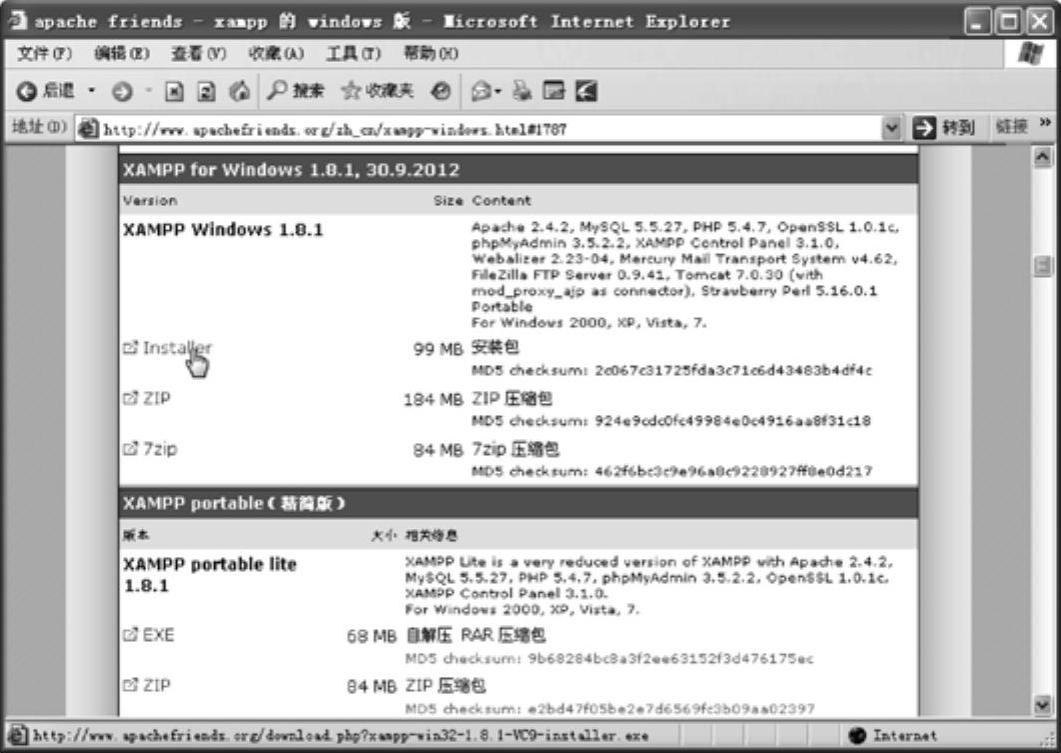Click the '99 MB' size value
The height and width of the screenshot is (753, 1061).
pyautogui.click(x=438, y=348)
